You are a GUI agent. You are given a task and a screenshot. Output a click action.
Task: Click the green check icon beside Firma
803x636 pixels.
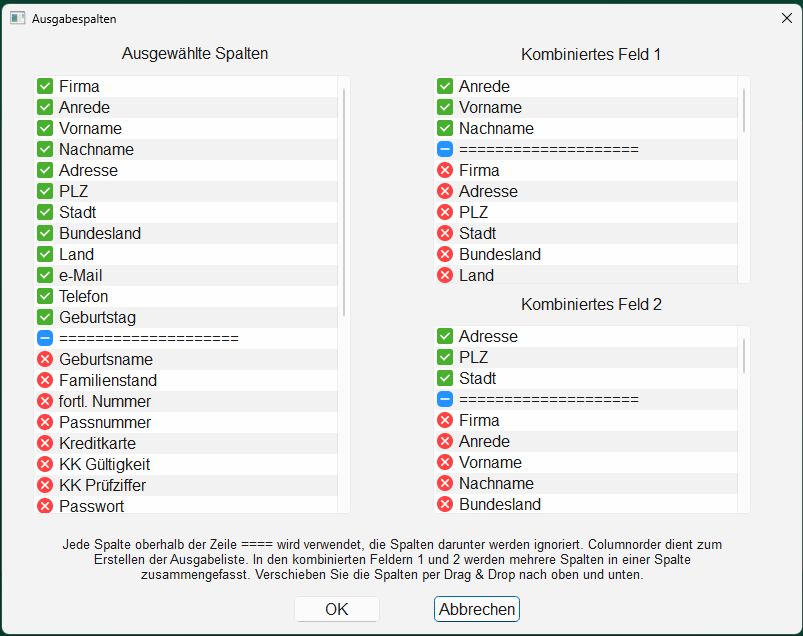click(x=45, y=86)
